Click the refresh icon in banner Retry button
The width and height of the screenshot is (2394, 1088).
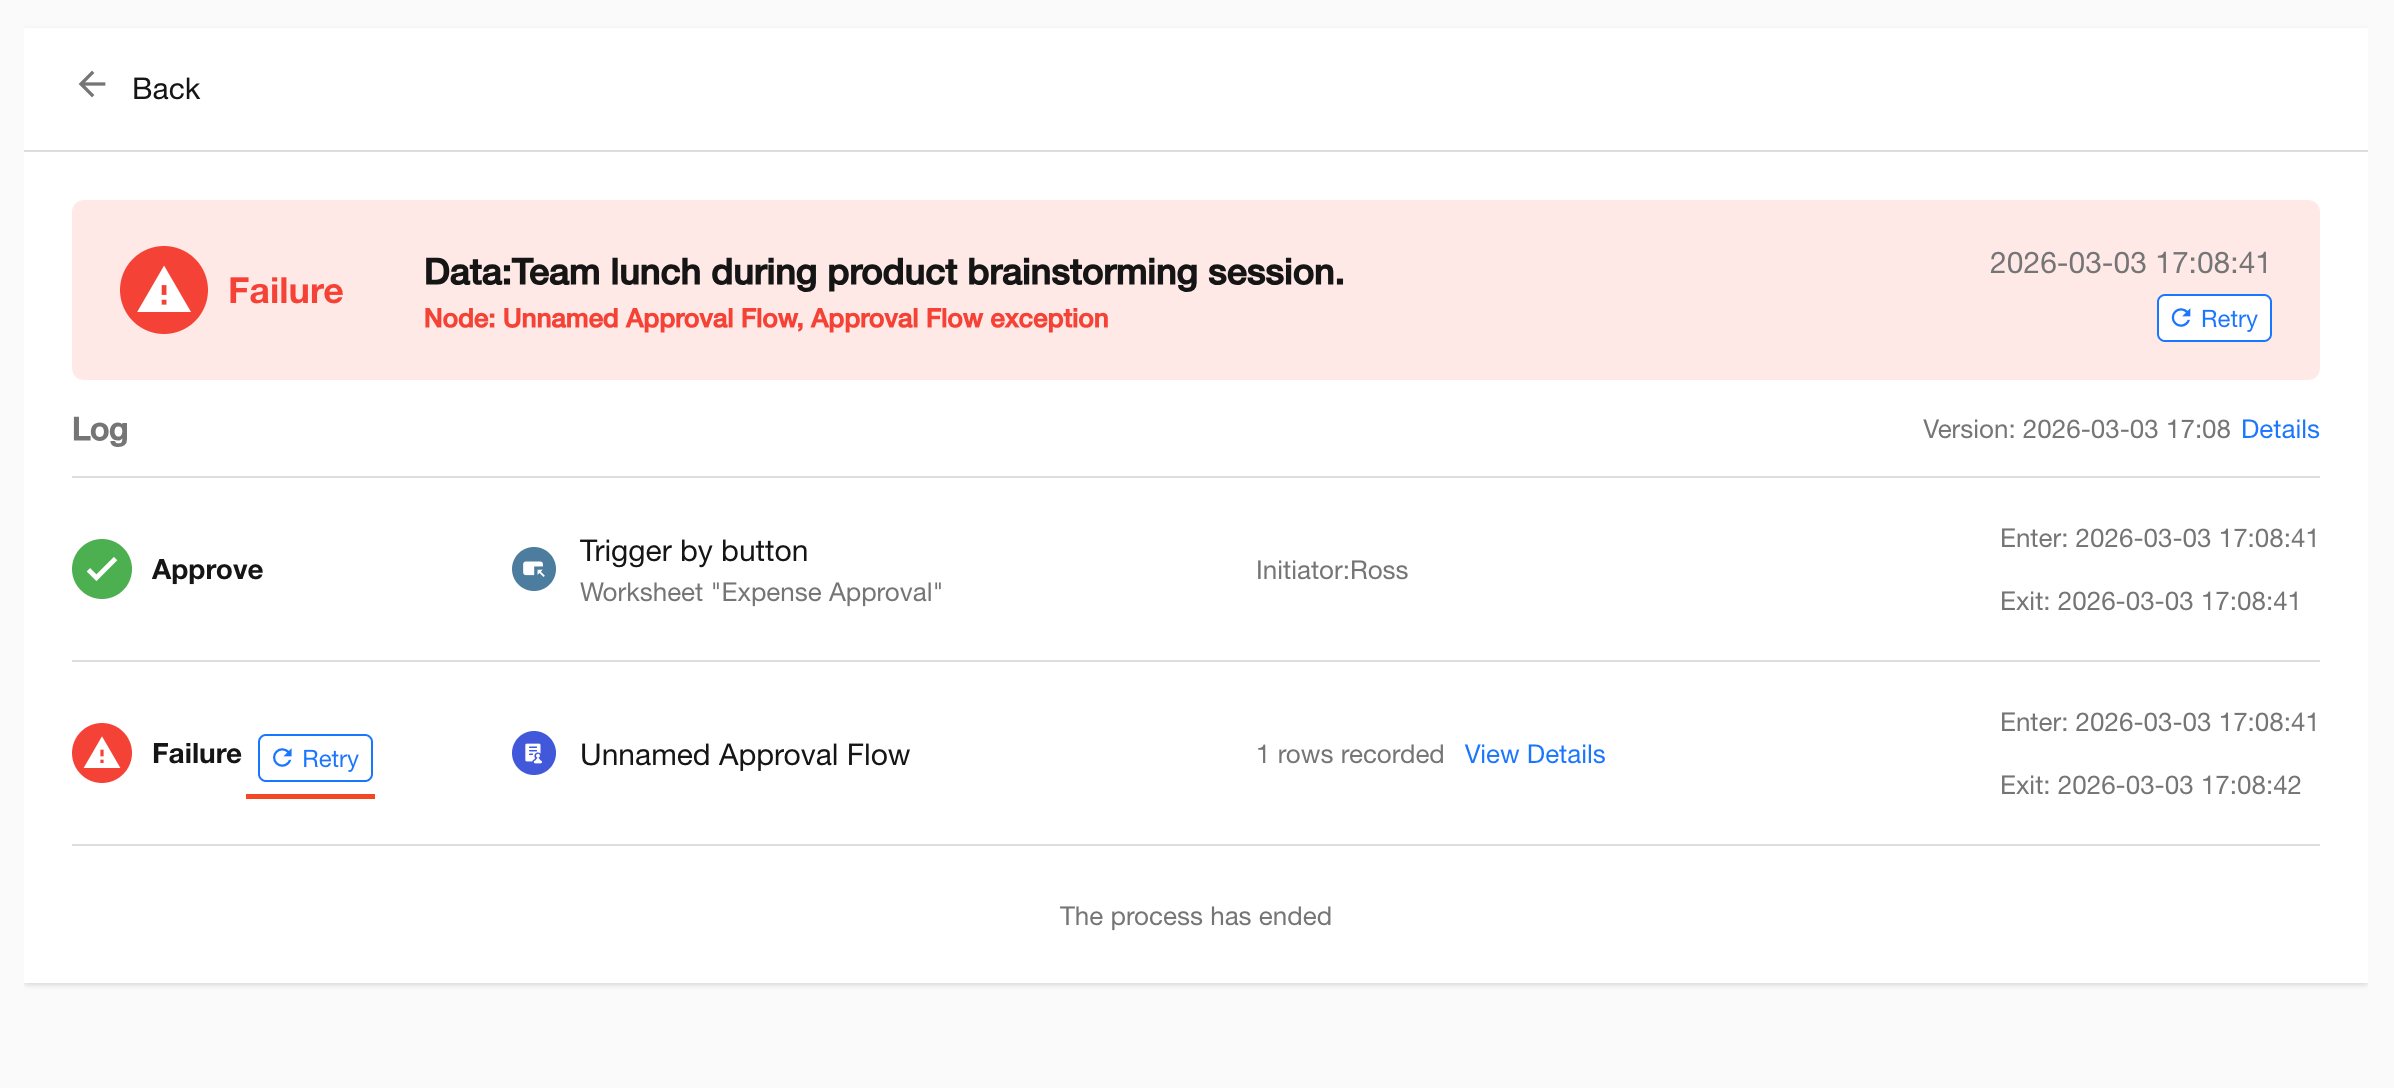click(2181, 318)
